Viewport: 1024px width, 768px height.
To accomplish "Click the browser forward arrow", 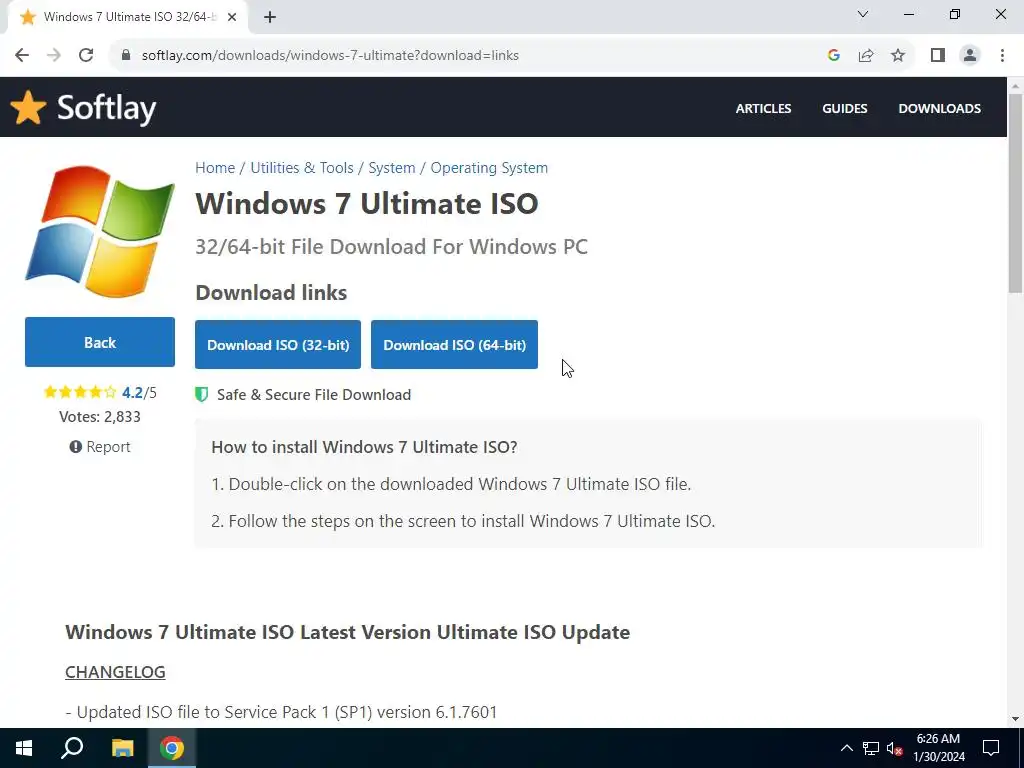I will (x=54, y=56).
